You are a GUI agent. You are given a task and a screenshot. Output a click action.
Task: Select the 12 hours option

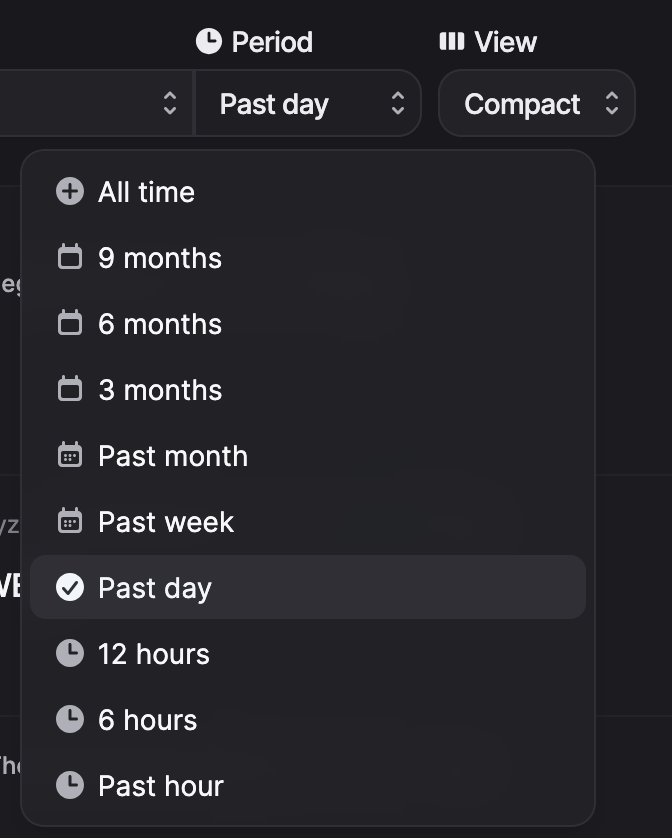(154, 654)
